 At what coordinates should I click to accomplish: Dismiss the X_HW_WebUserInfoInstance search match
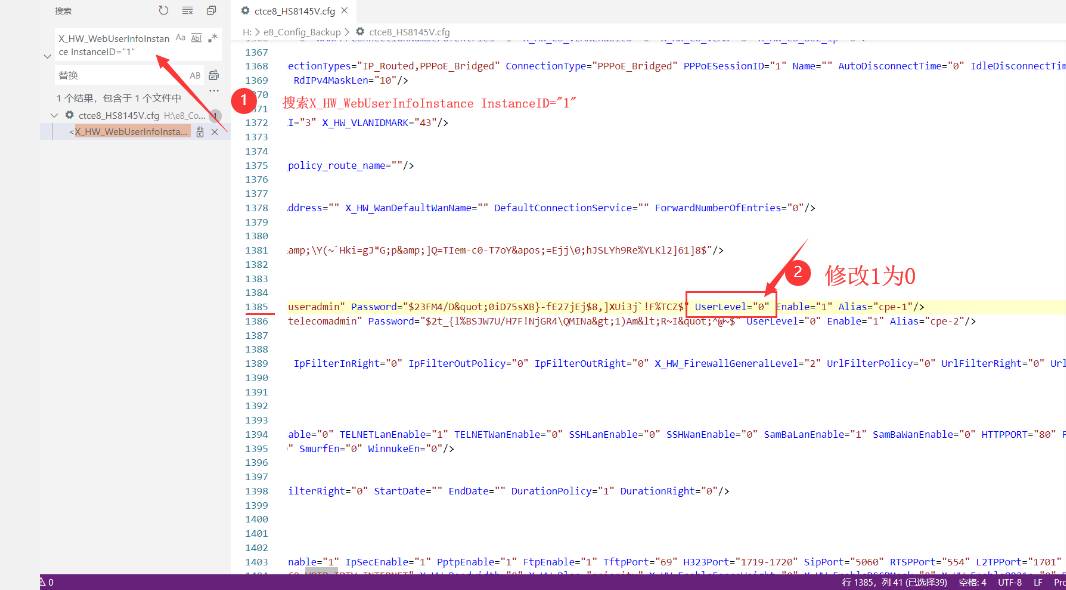(x=214, y=132)
